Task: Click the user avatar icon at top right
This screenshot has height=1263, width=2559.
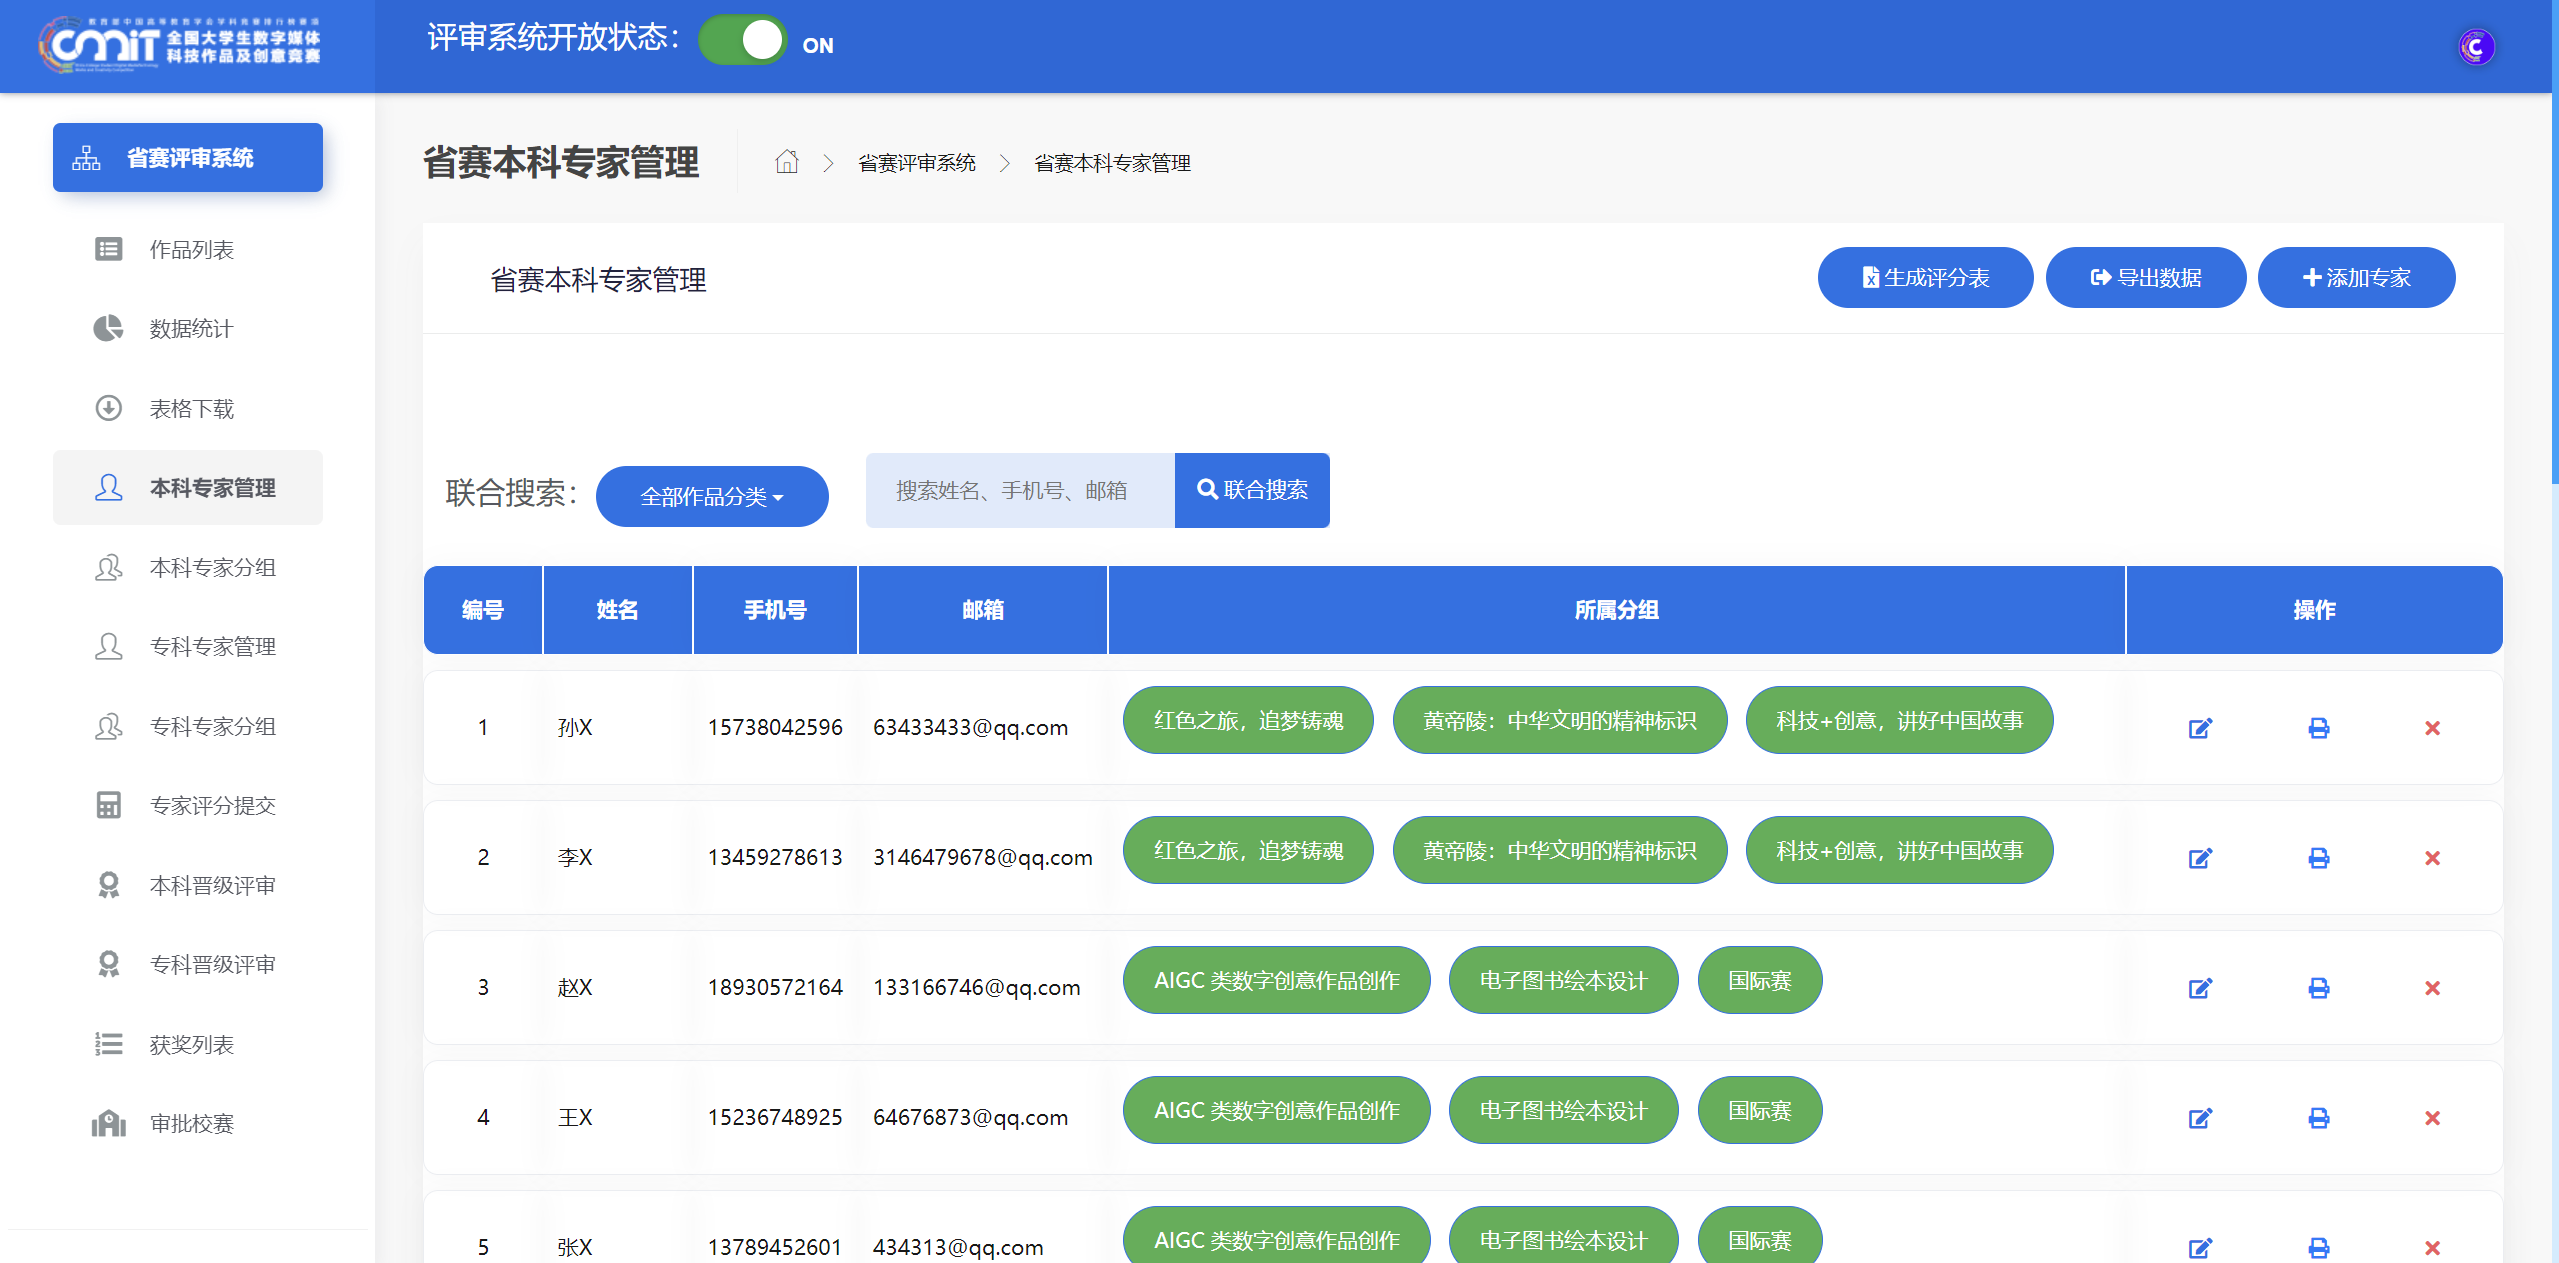Action: point(2476,47)
